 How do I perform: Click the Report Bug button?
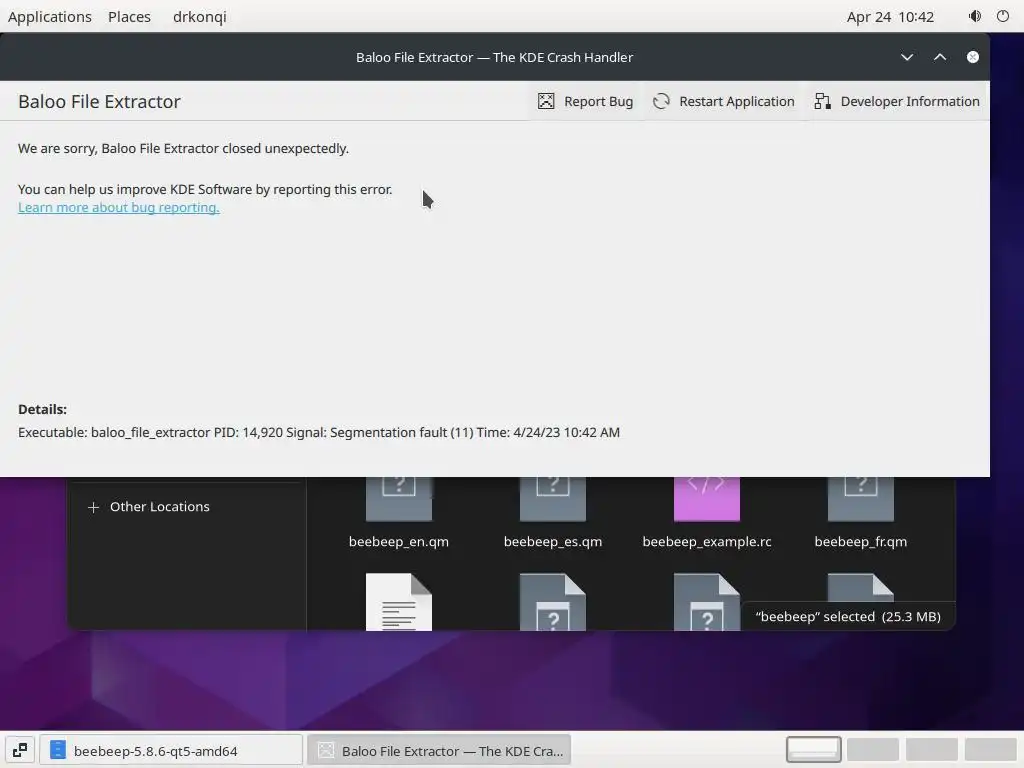pyautogui.click(x=585, y=101)
